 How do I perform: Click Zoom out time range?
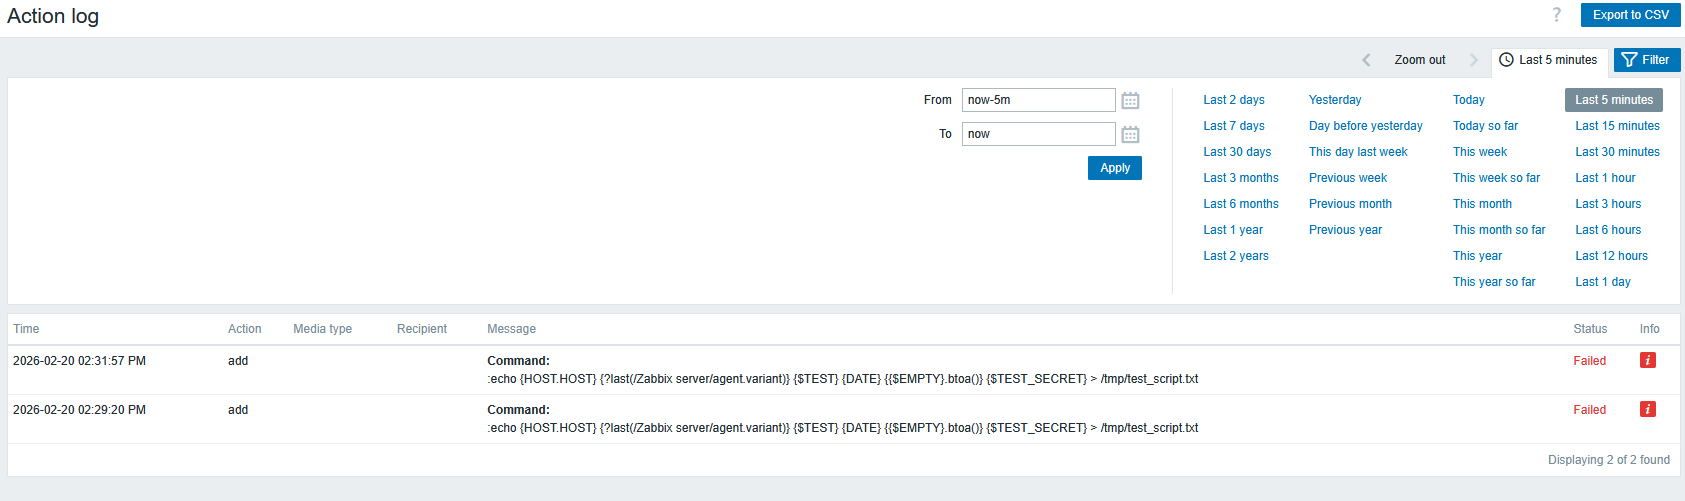tap(1419, 60)
